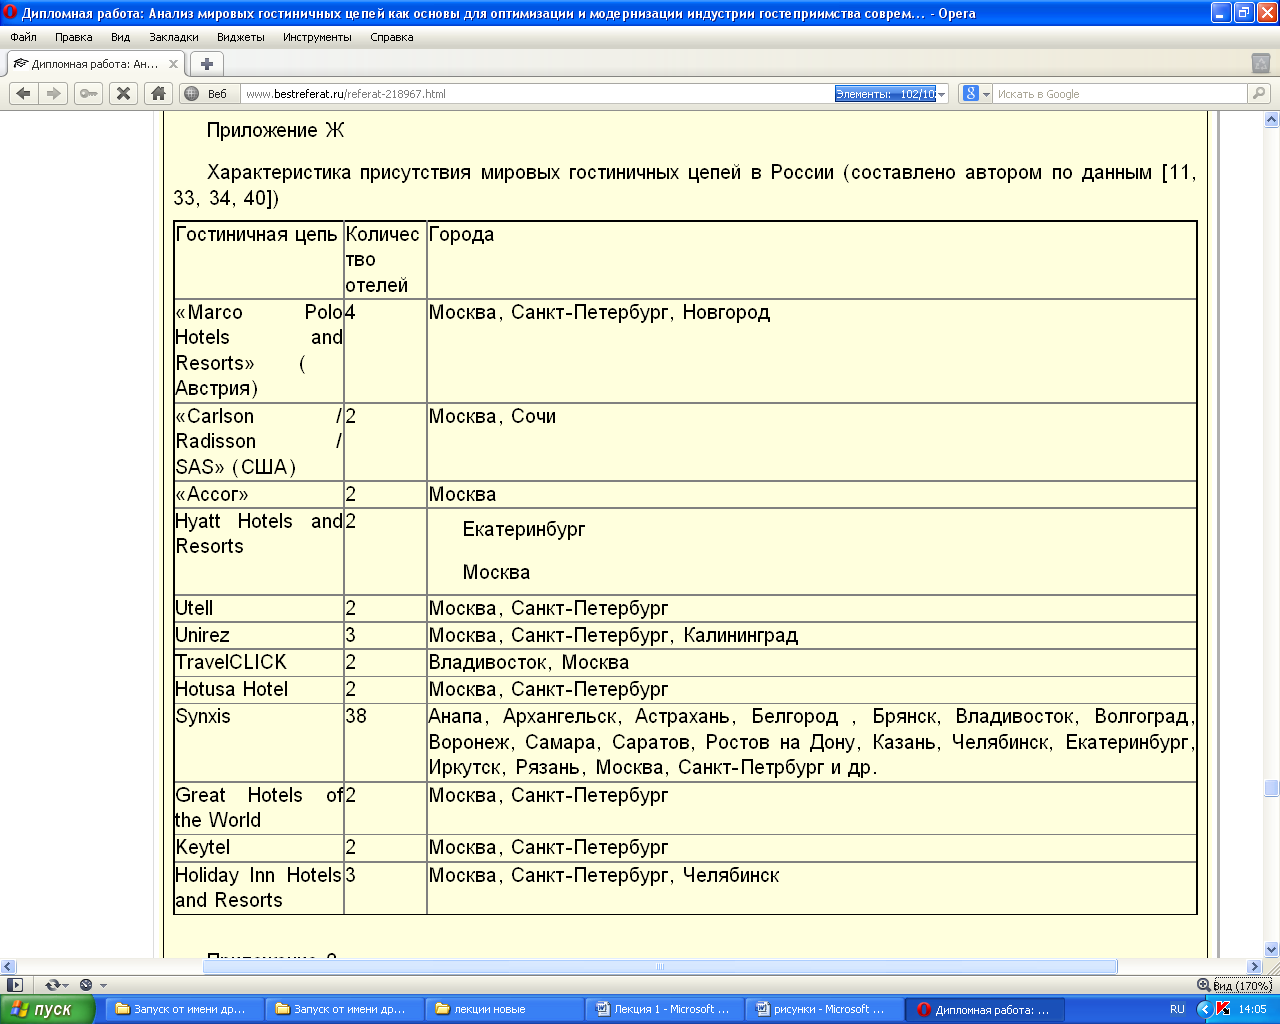Click the vertical scrollbar thumb
1280x1024 pixels.
point(1272,789)
